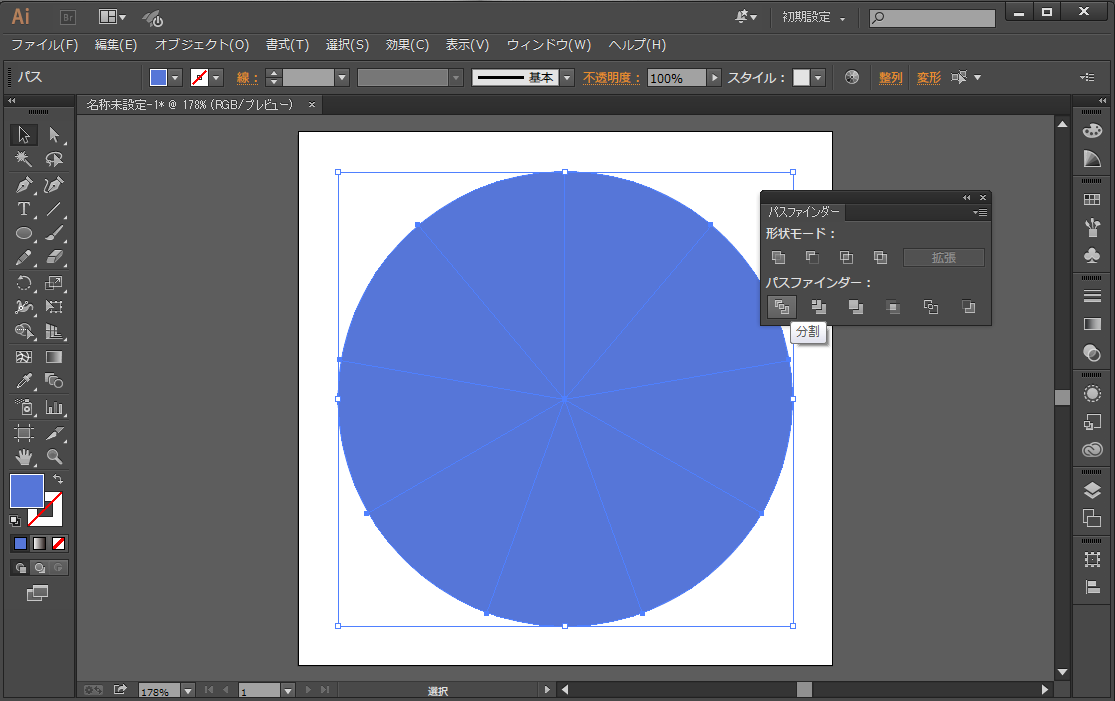
Task: Click the 不透明度 opacity link
Action: point(612,78)
